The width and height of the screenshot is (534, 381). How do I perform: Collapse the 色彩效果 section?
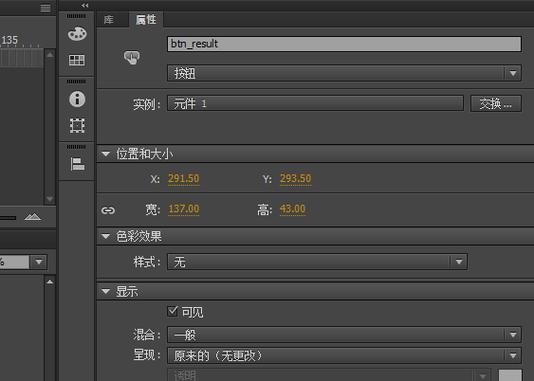pyautogui.click(x=106, y=236)
